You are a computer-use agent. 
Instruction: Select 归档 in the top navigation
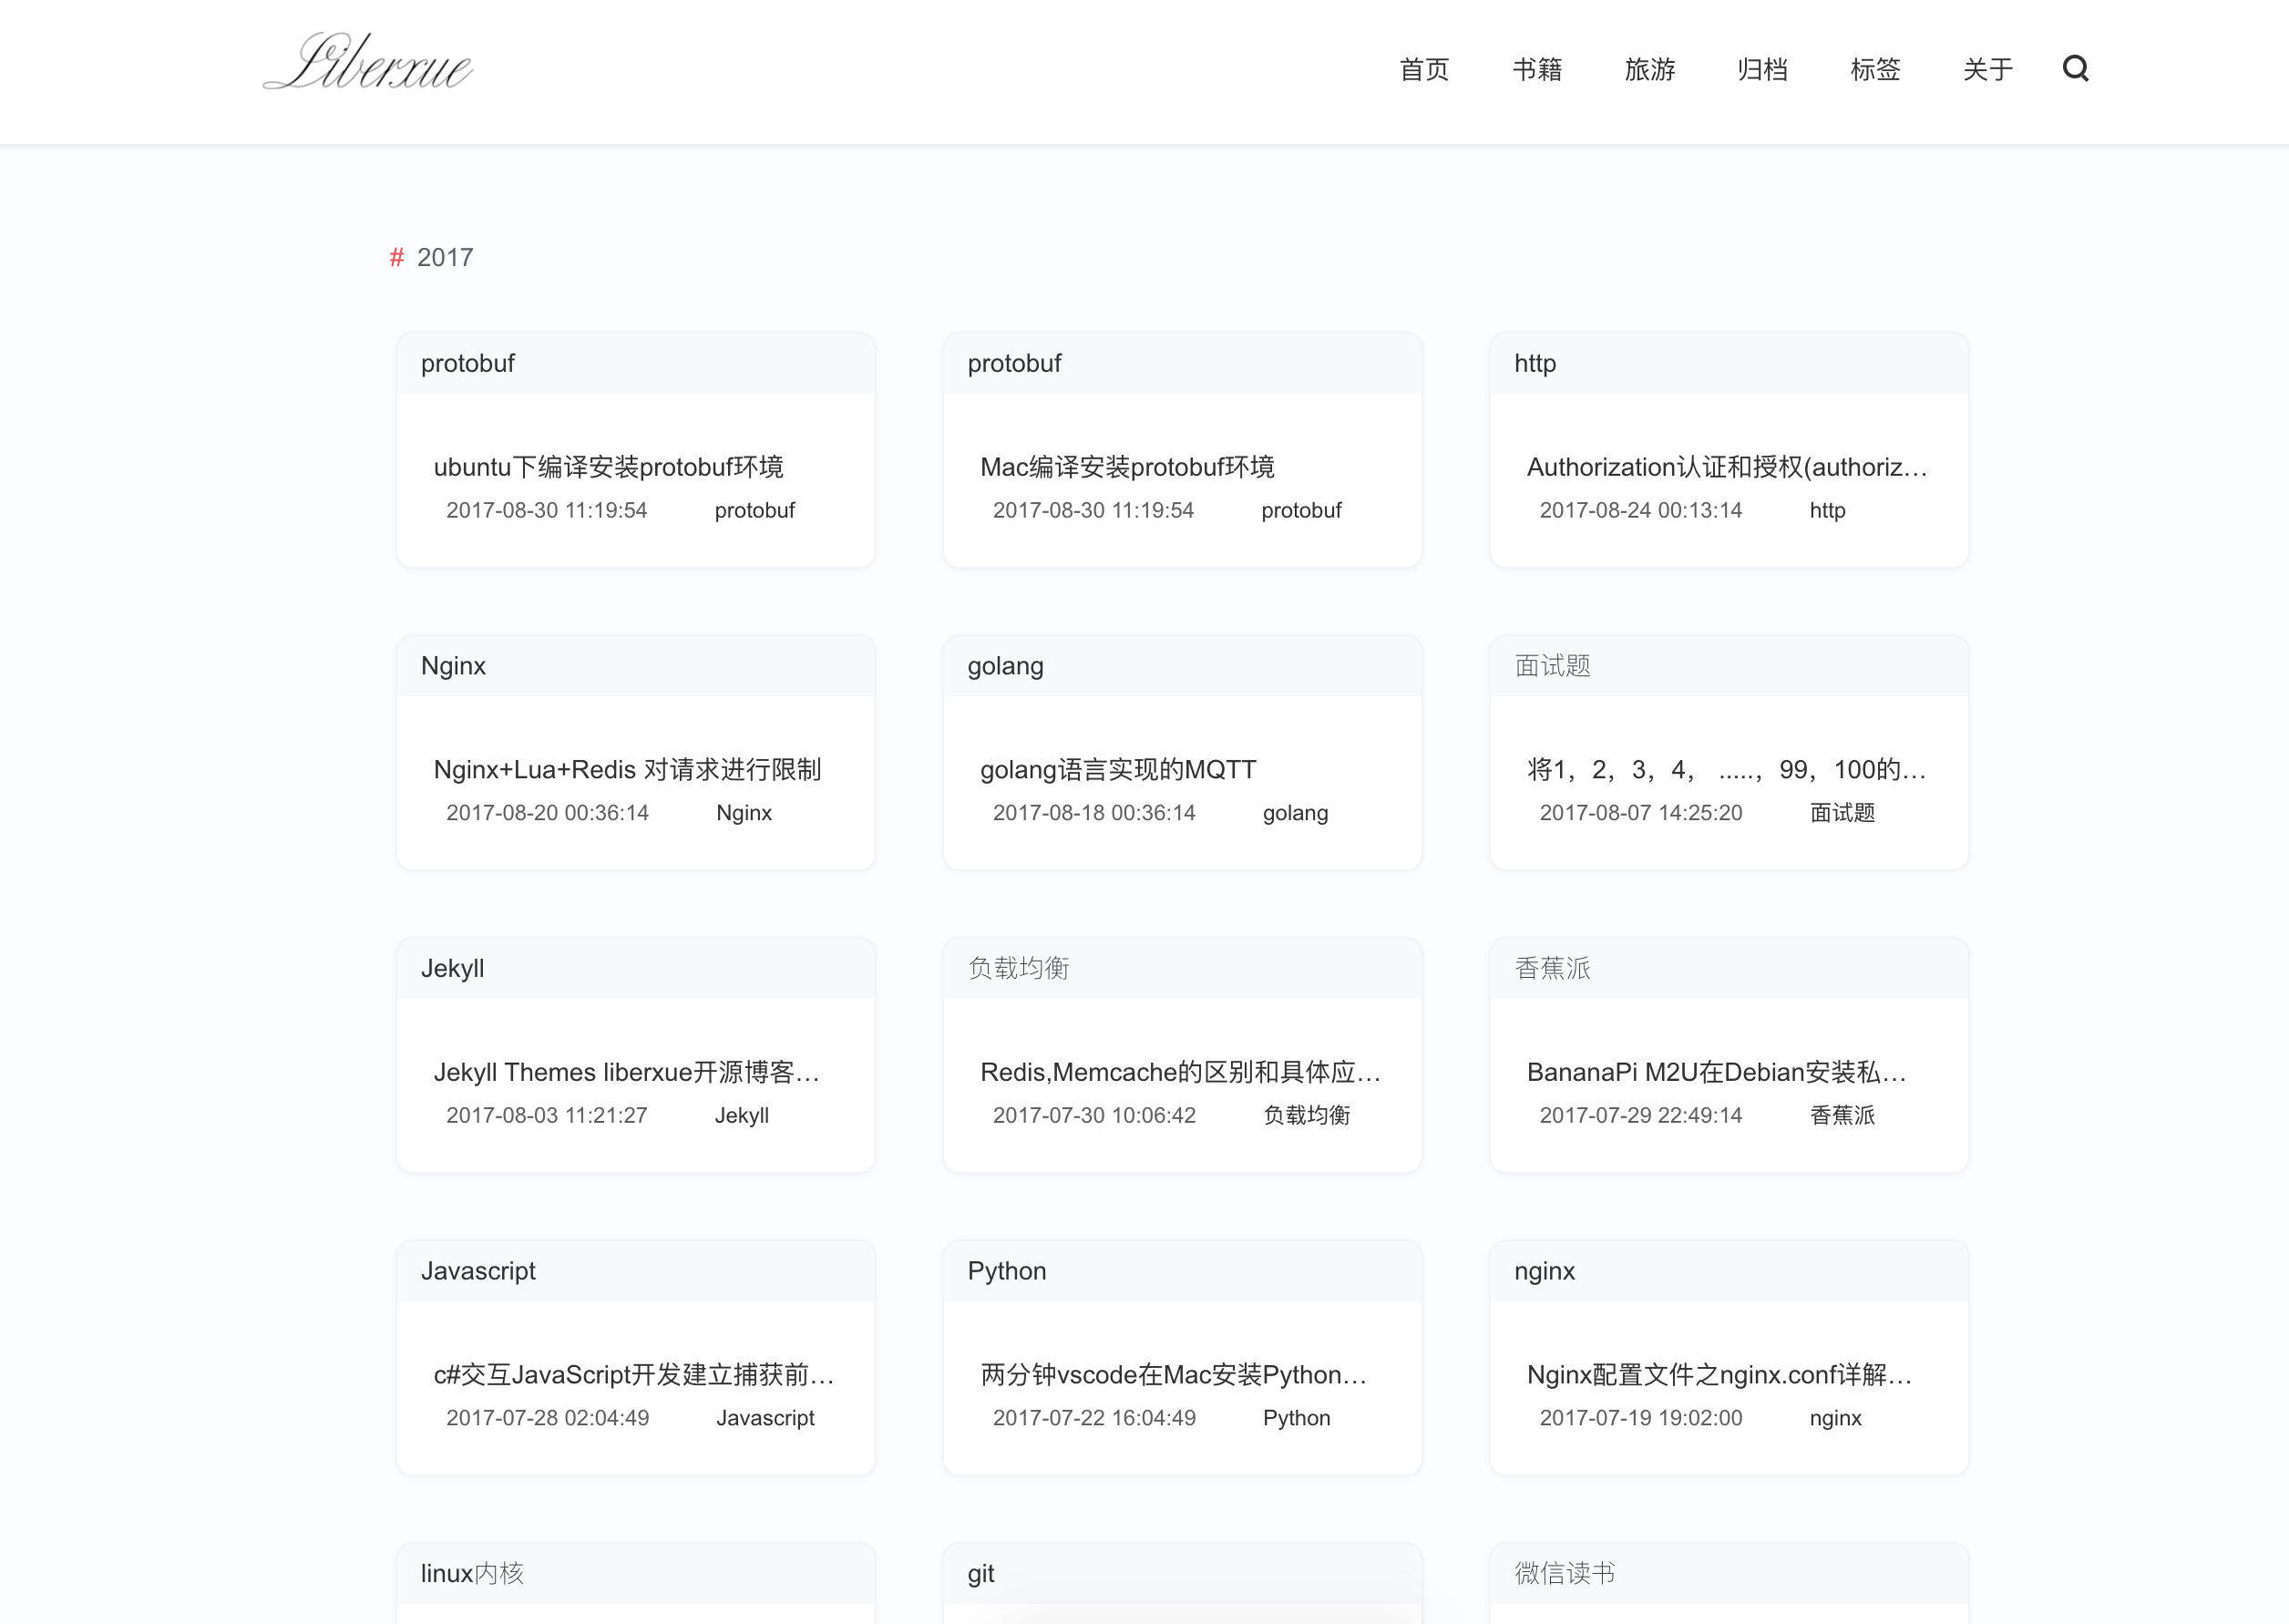(x=1762, y=70)
